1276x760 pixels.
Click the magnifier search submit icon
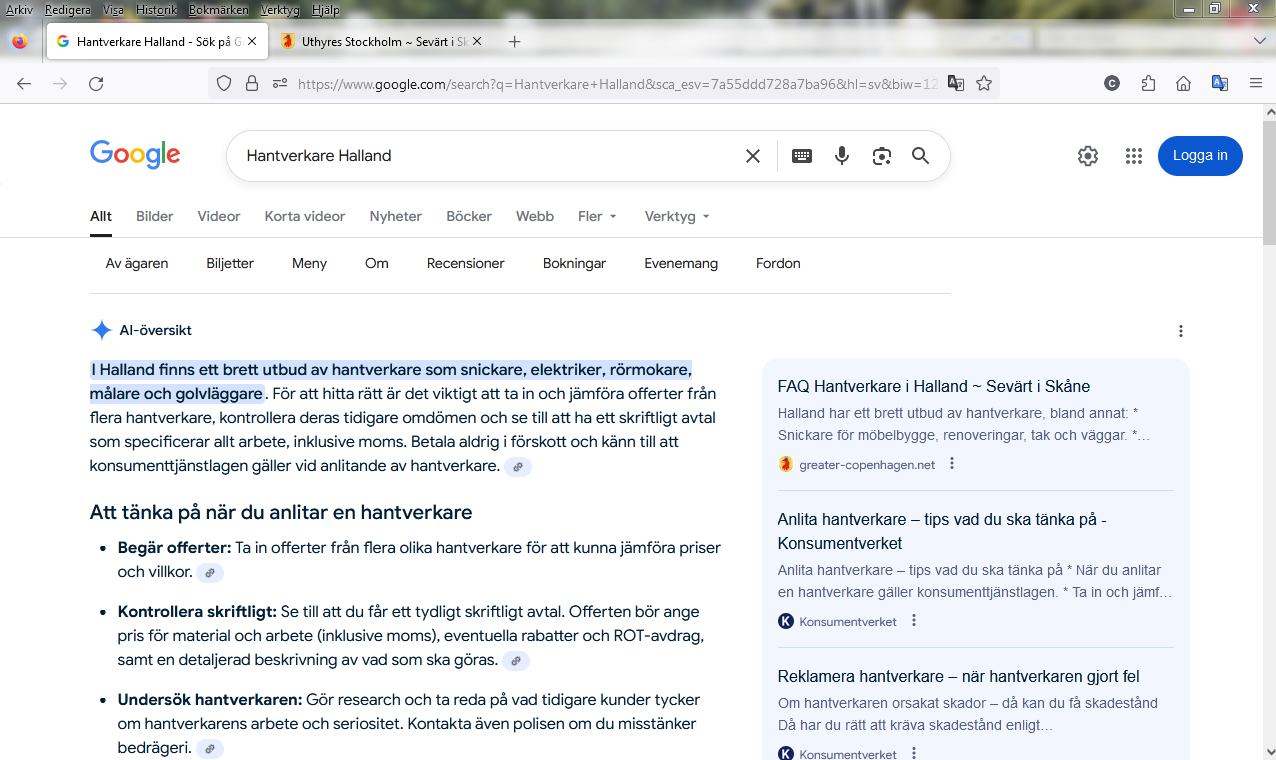click(920, 156)
